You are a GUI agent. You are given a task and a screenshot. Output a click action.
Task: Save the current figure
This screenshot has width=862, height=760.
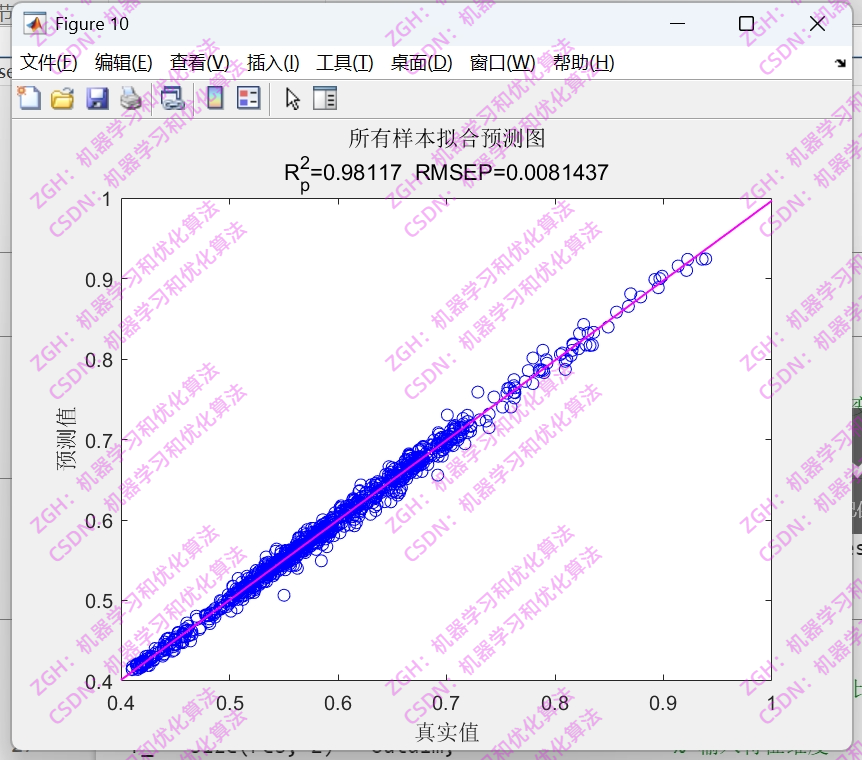click(x=97, y=97)
